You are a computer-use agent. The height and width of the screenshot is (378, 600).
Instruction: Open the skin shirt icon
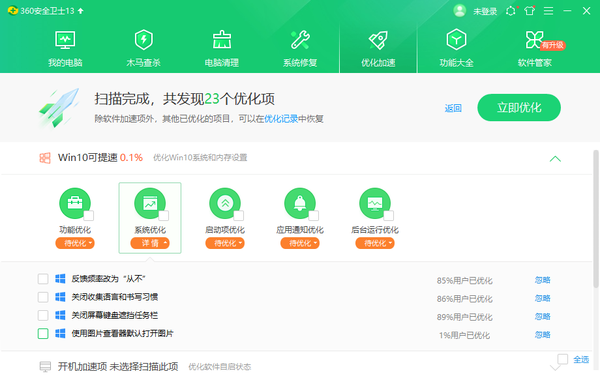coord(530,11)
